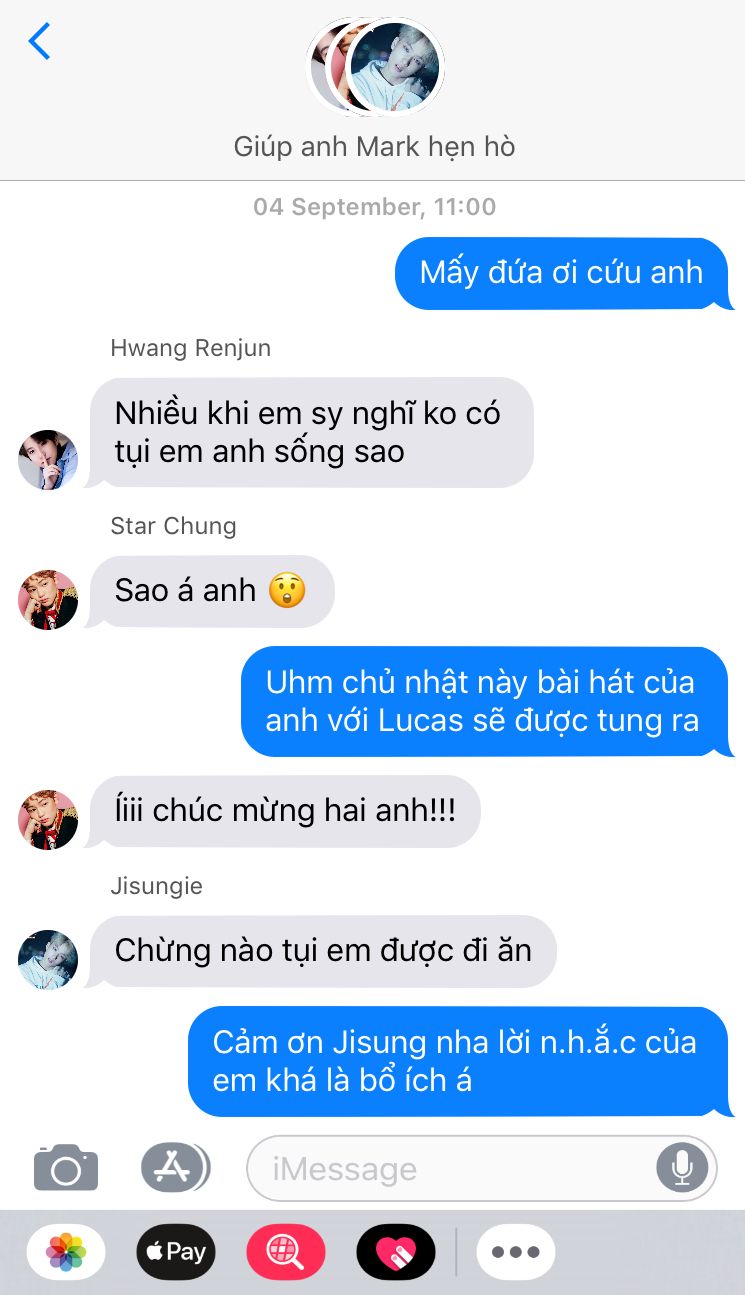Tap the microphone dictation icon
Screen dimensions: 745x1295
tap(683, 1167)
